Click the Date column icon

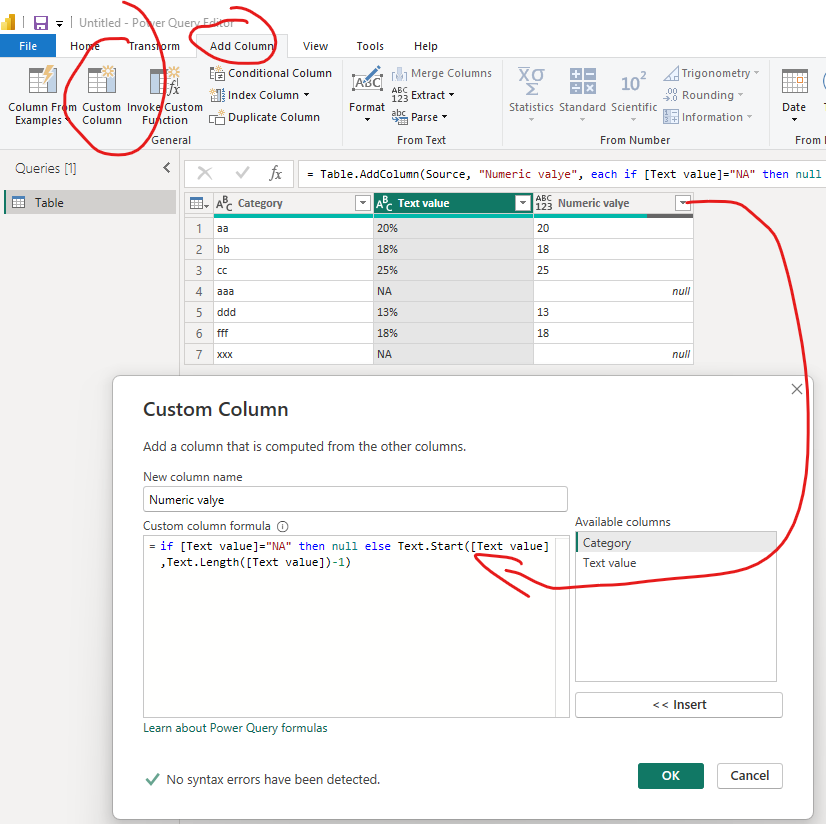pyautogui.click(x=794, y=81)
